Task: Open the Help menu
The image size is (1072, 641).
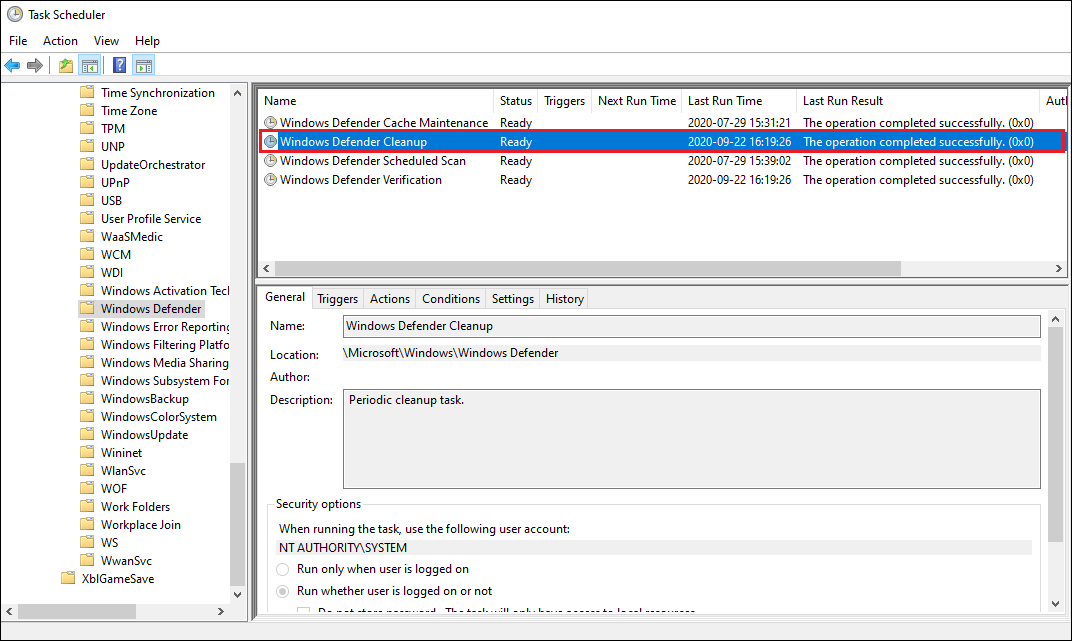Action: click(147, 41)
